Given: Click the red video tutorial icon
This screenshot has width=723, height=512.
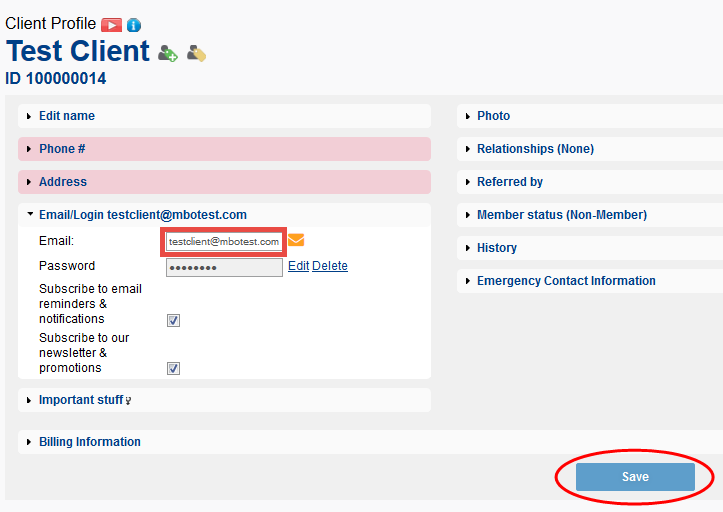Looking at the screenshot, I should [111, 24].
